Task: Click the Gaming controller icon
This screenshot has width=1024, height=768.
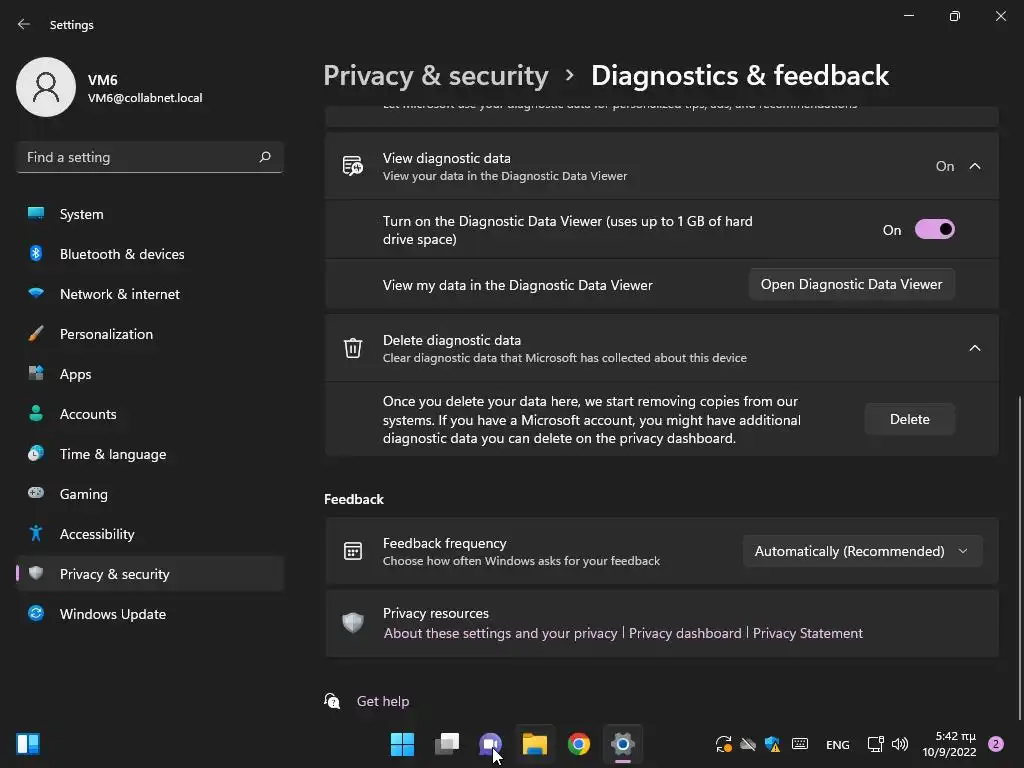Action: pos(36,493)
